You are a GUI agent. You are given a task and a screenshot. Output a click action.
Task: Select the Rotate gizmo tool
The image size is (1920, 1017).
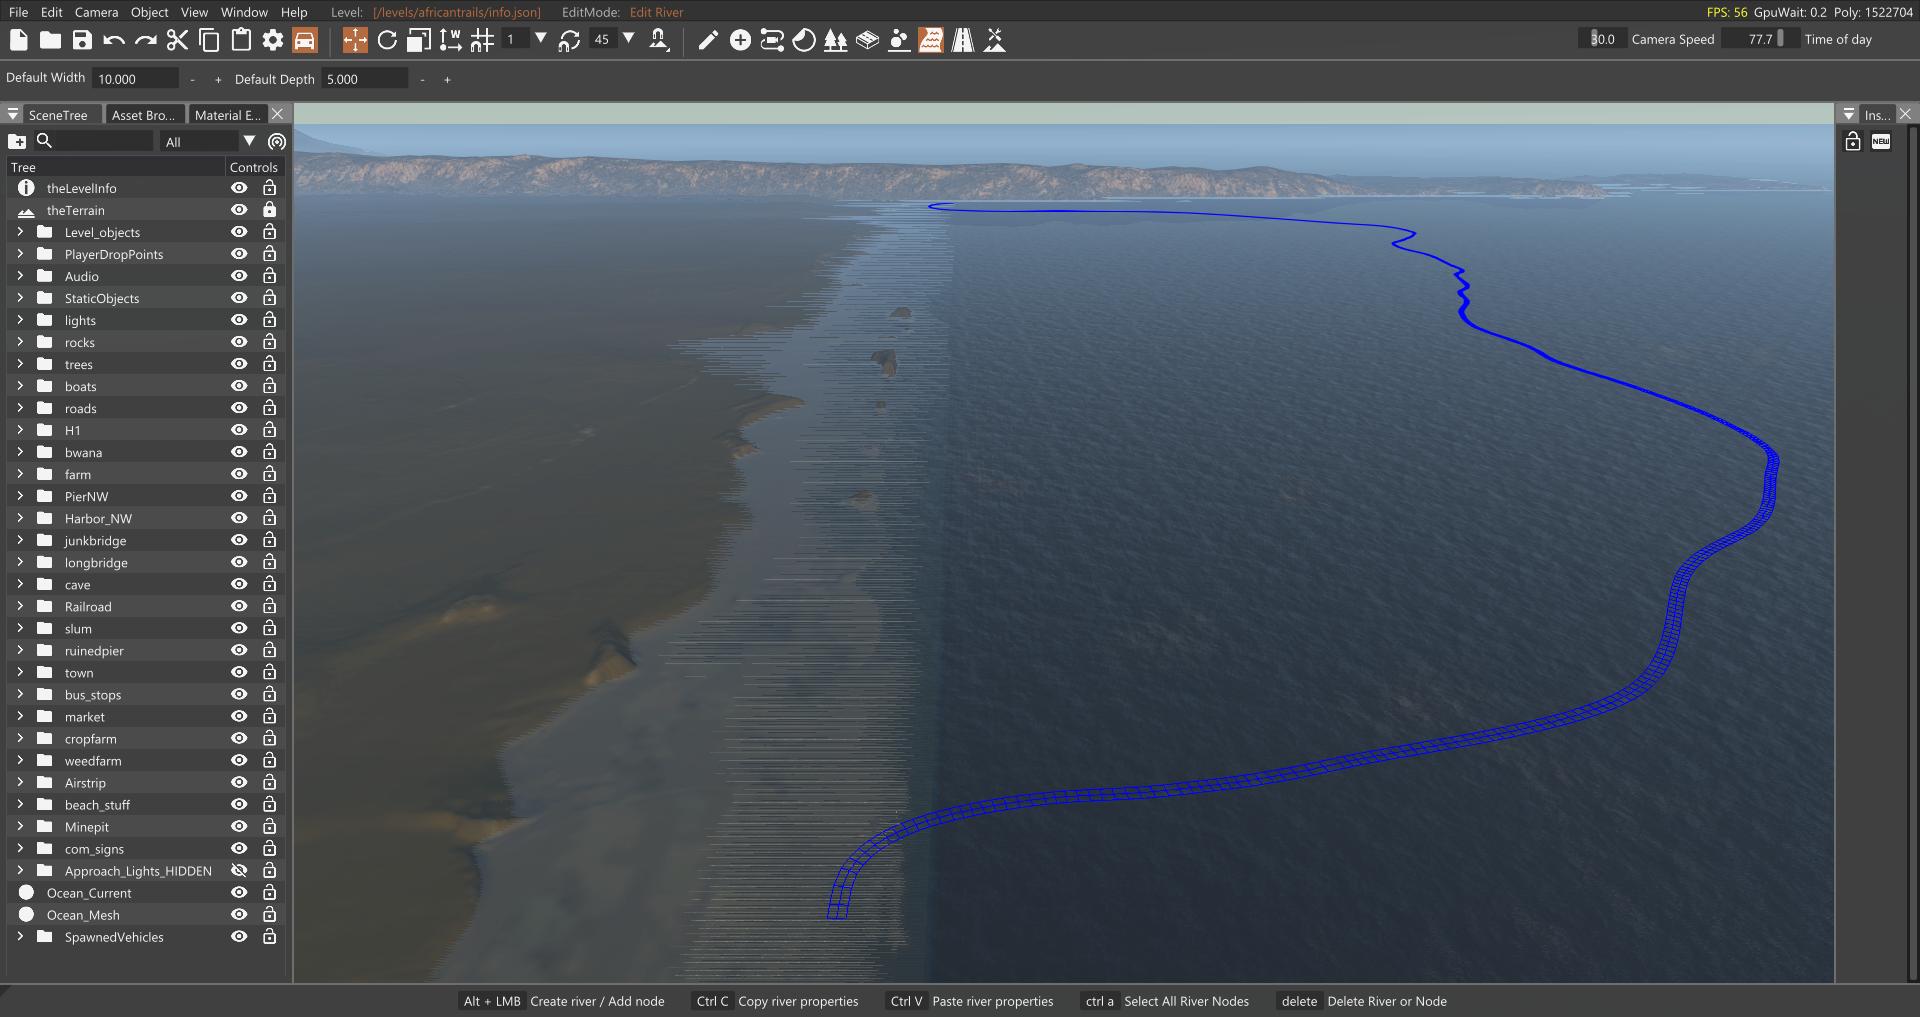(387, 40)
